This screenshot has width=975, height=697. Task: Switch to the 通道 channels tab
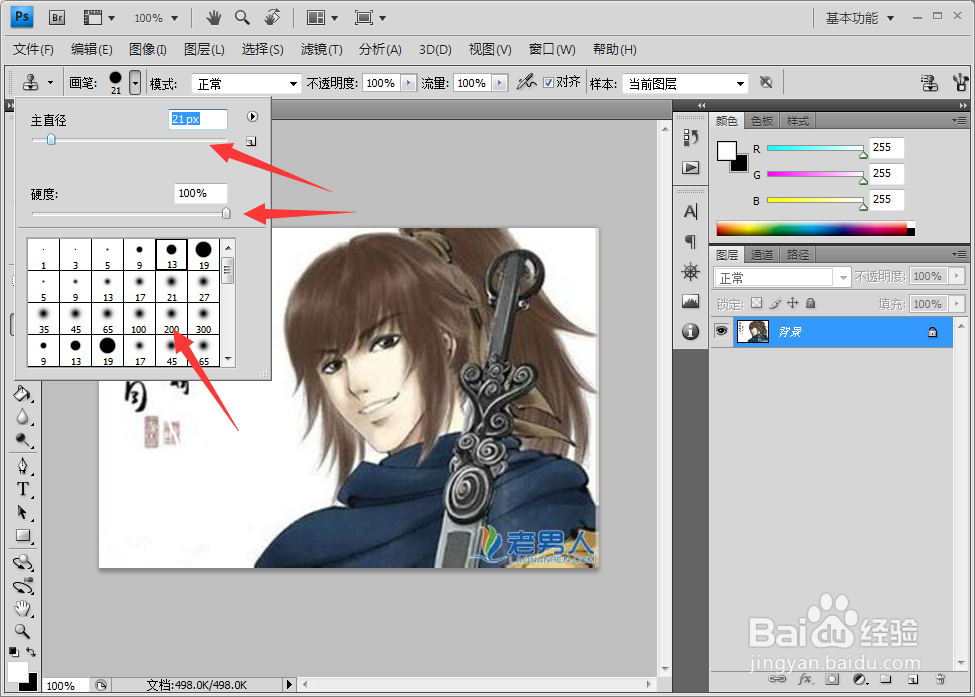(x=762, y=255)
